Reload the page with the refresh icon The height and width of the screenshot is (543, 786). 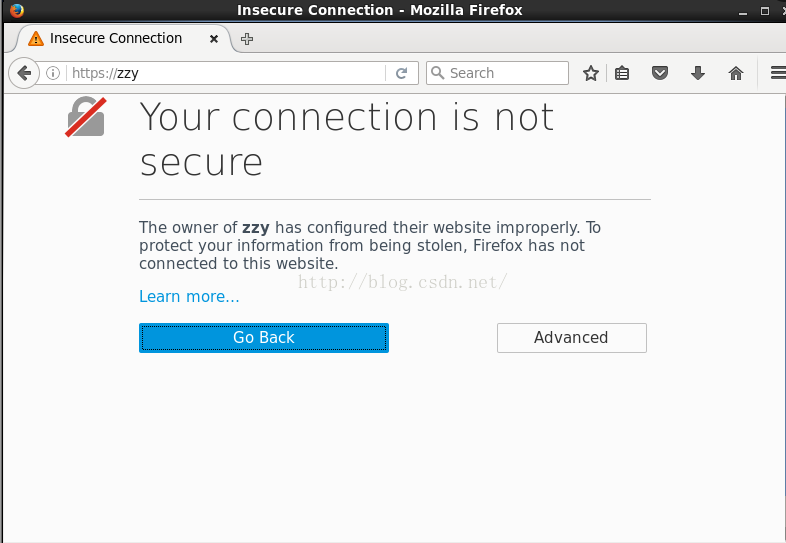[x=401, y=73]
